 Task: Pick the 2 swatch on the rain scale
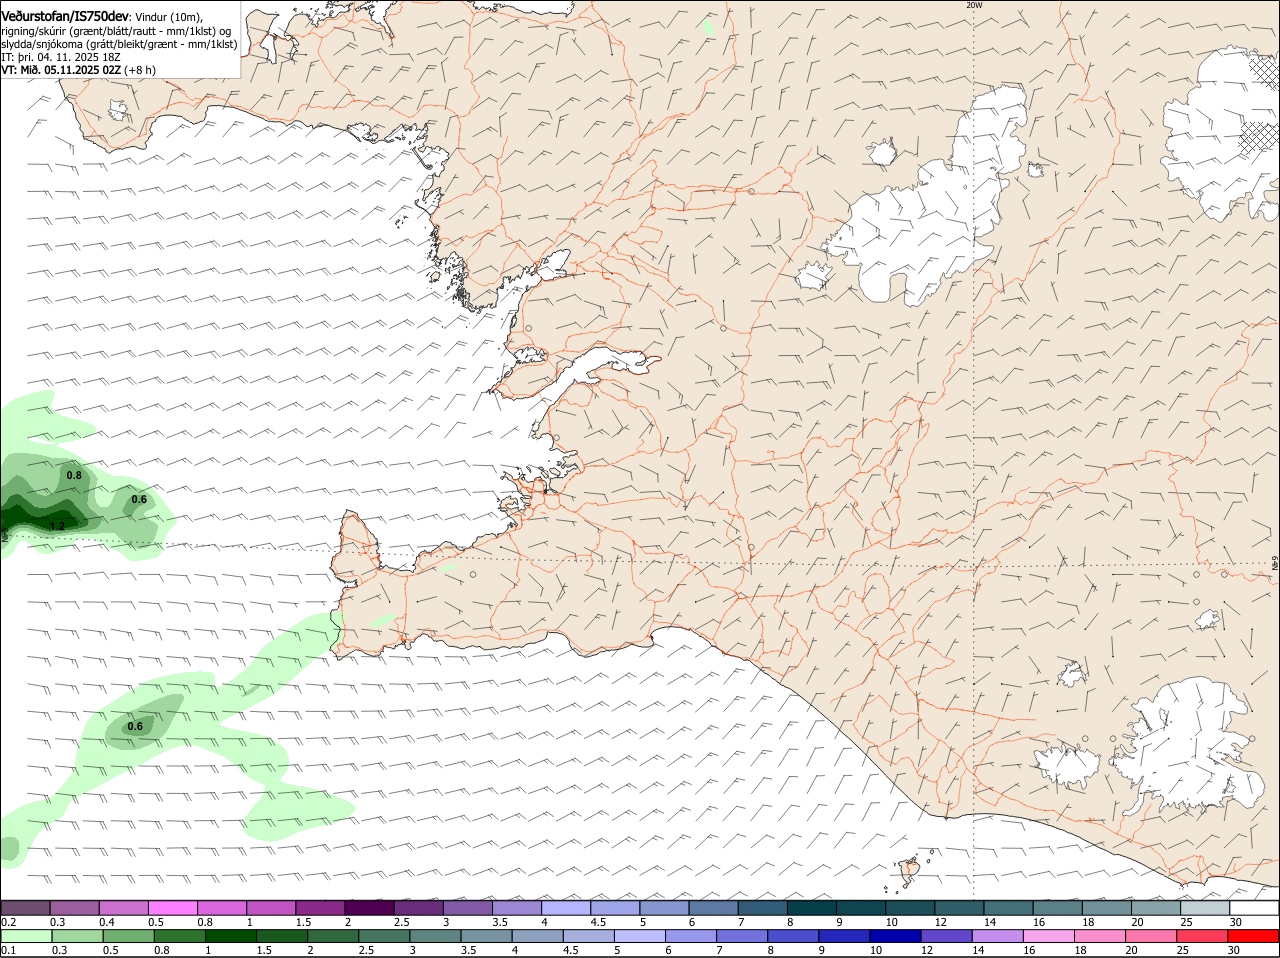[x=332, y=936]
